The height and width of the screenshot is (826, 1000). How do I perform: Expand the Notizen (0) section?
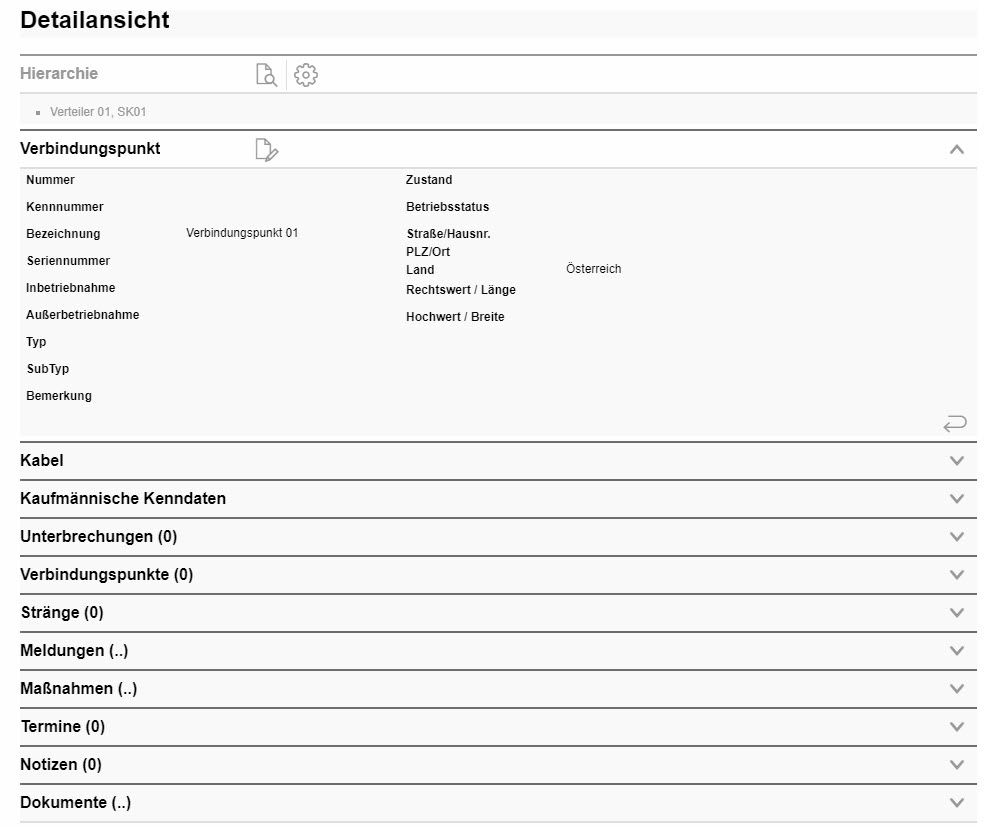coord(957,764)
